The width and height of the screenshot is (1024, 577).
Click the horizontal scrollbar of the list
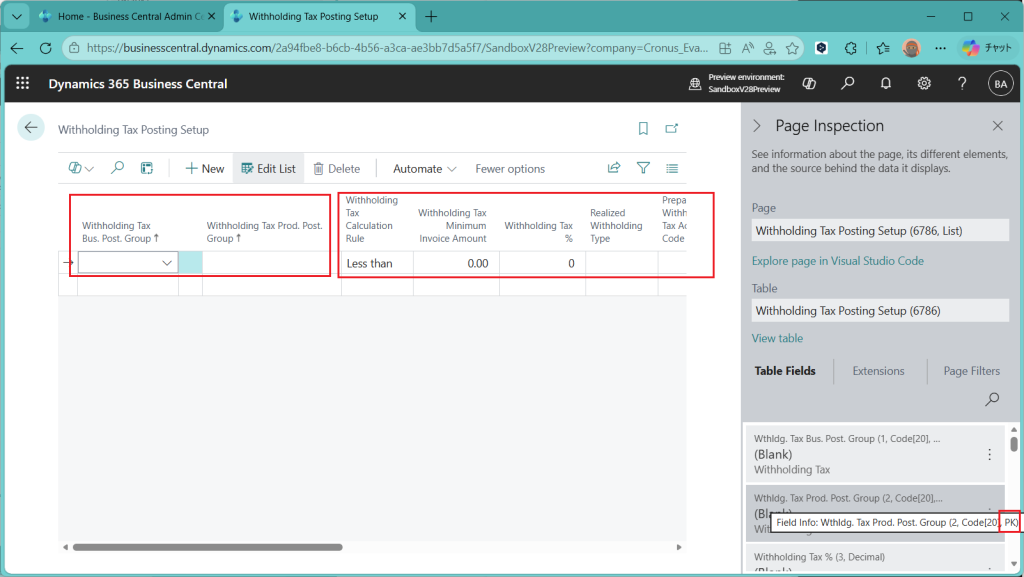[x=207, y=547]
